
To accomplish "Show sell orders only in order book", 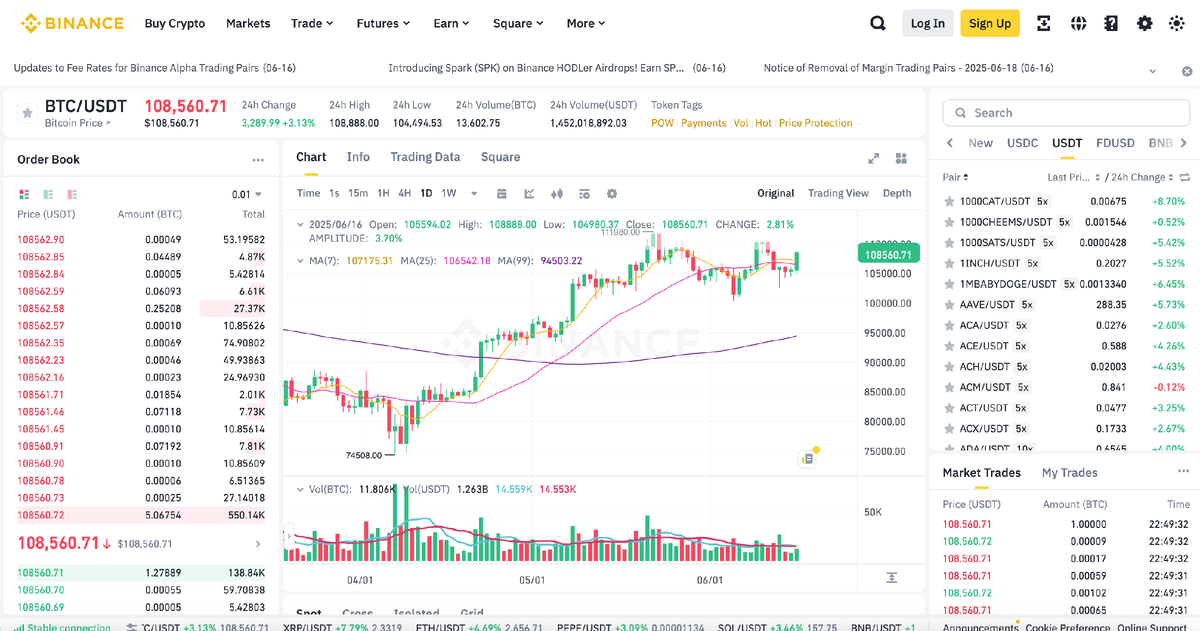I will point(72,194).
